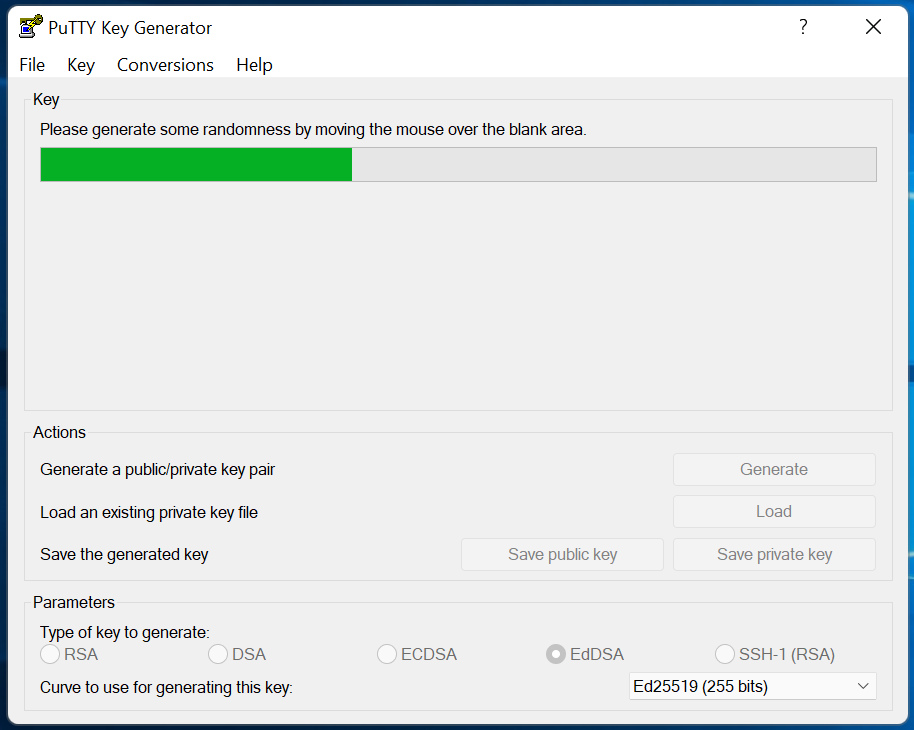This screenshot has width=914, height=730.
Task: Switch key type to SSH-1 (RSA)
Action: [x=725, y=655]
